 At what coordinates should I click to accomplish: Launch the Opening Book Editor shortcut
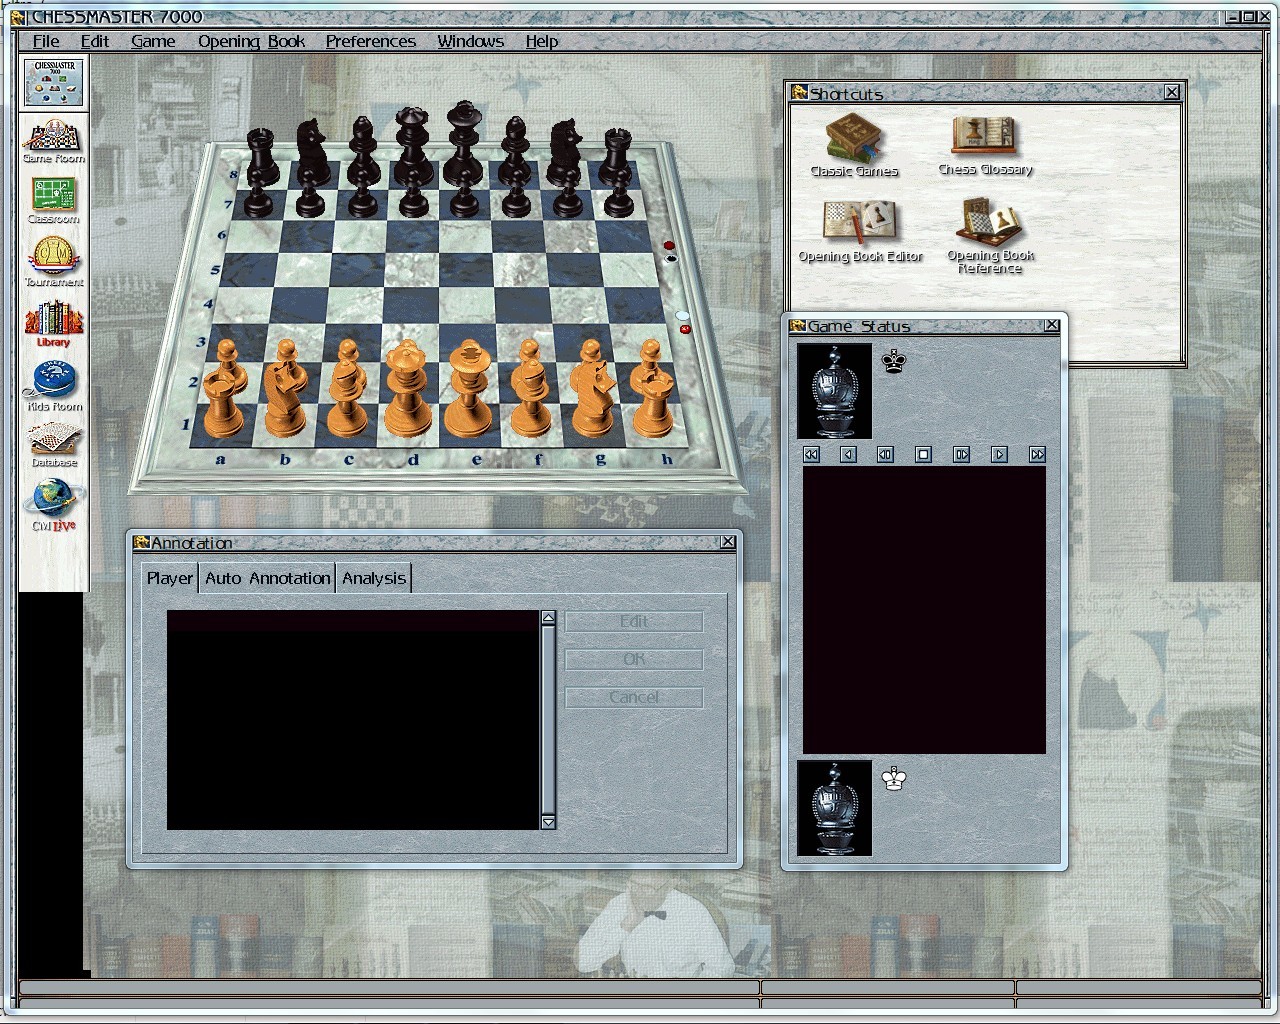[860, 231]
